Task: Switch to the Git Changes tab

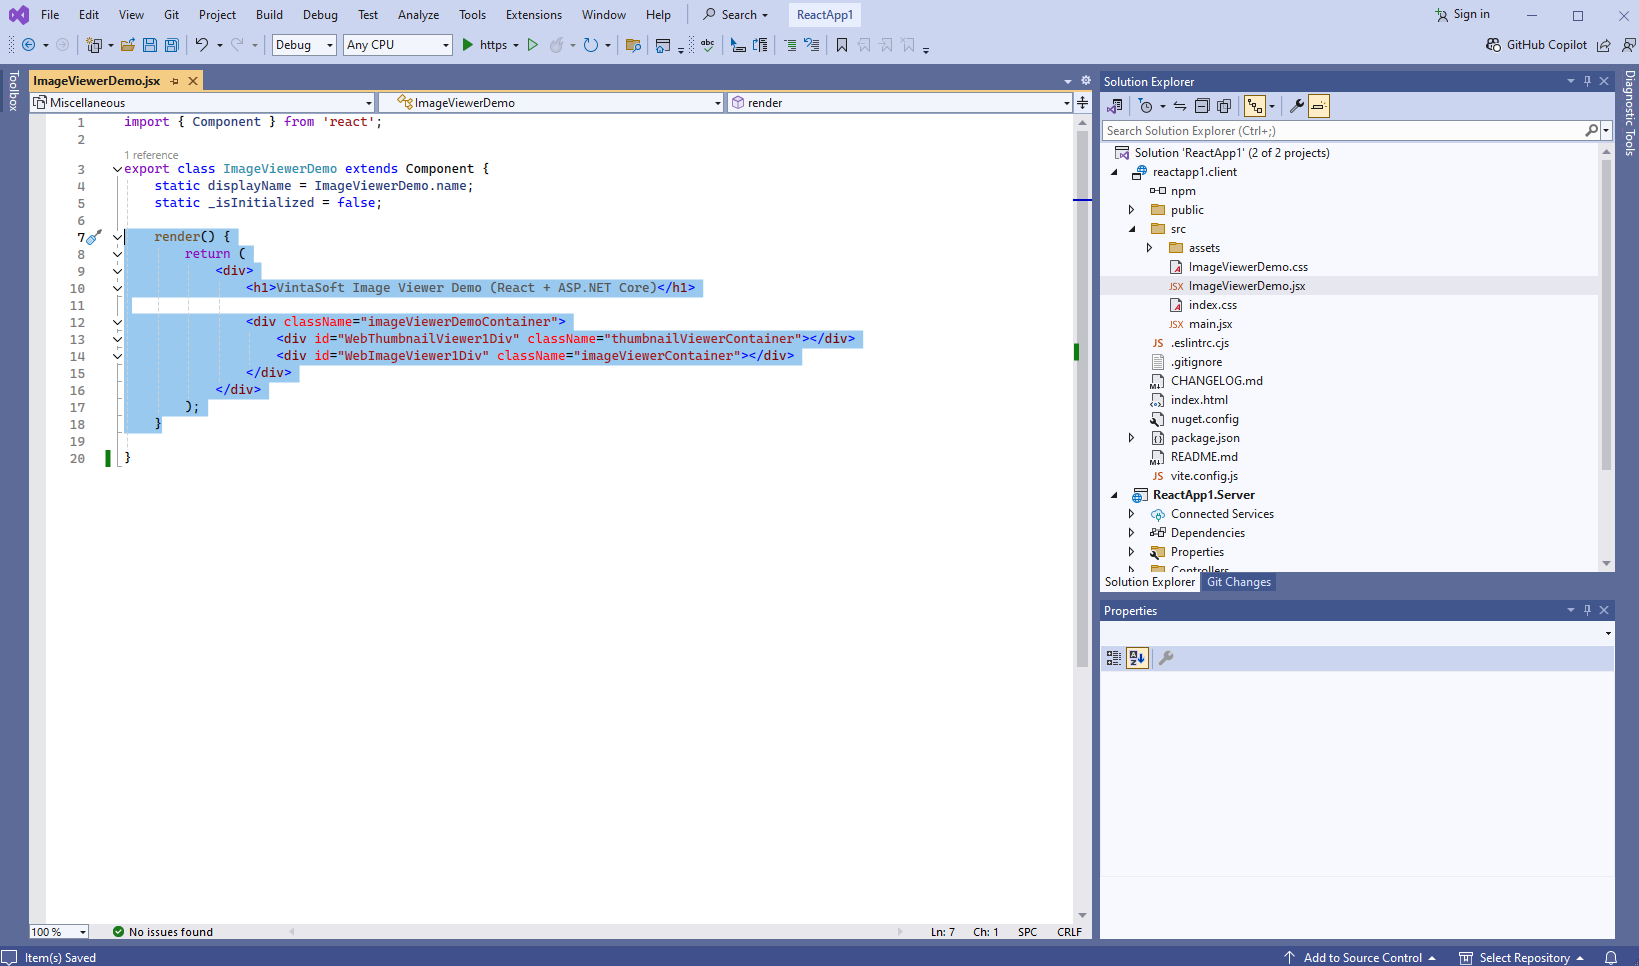Action: point(1238,582)
